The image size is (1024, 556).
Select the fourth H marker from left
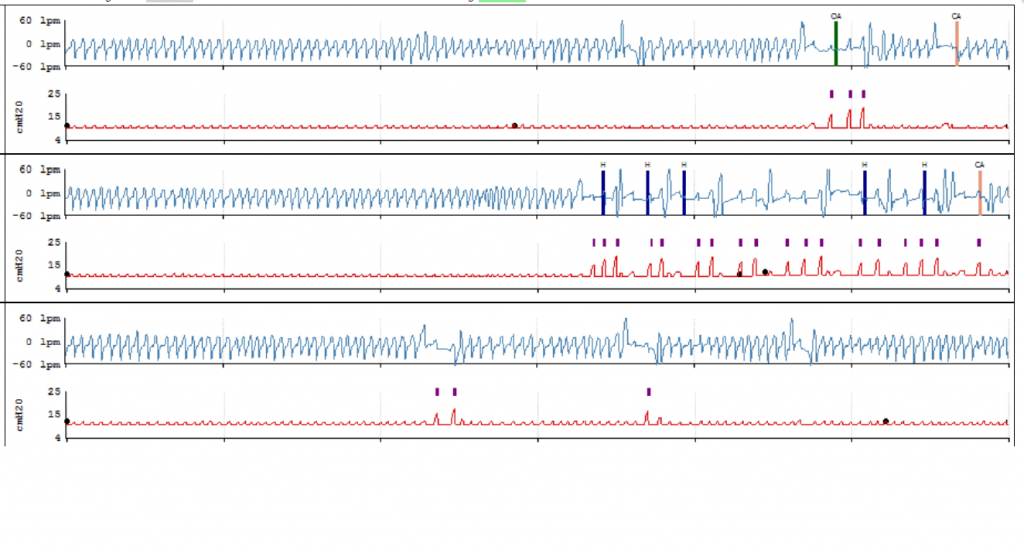pos(864,191)
